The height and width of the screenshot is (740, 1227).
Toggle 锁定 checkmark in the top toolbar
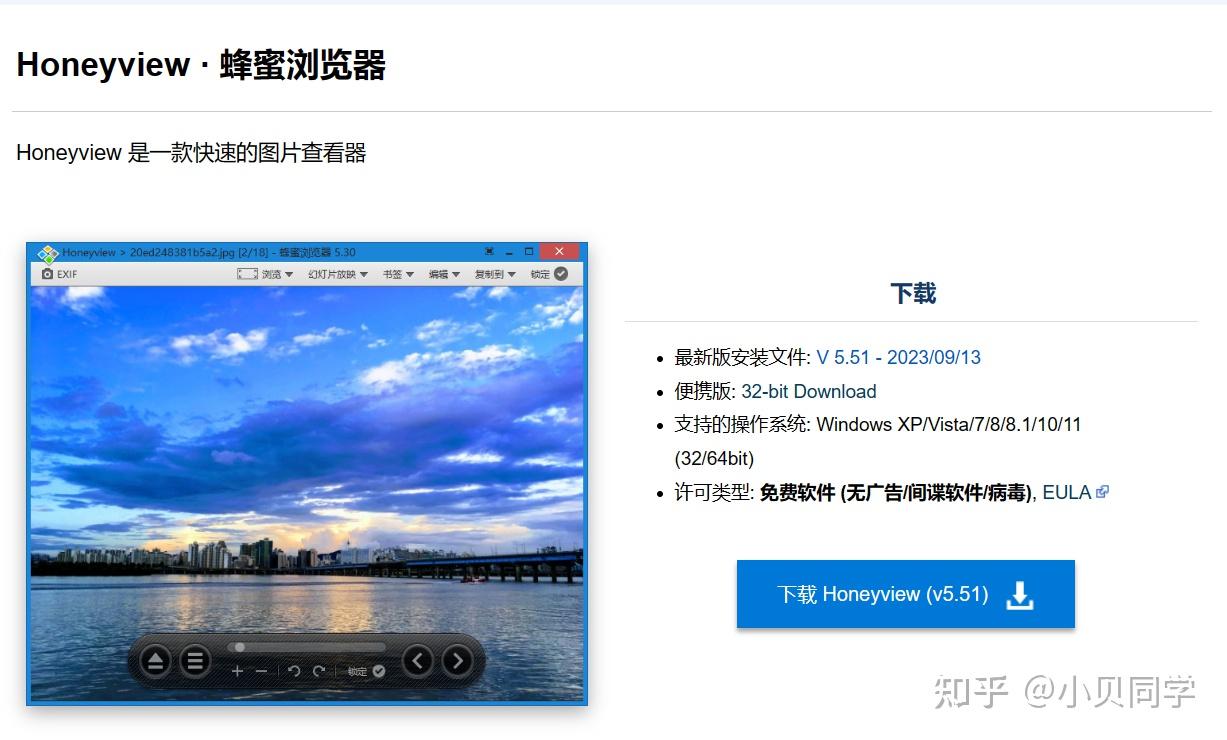click(x=561, y=274)
